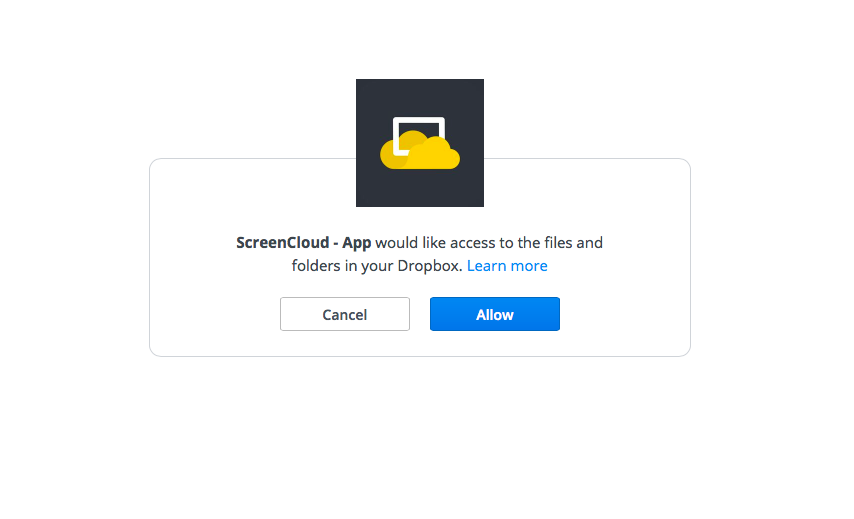854x519 pixels.
Task: Click the word "ScreenCloud" in bold text
Action: point(282,243)
